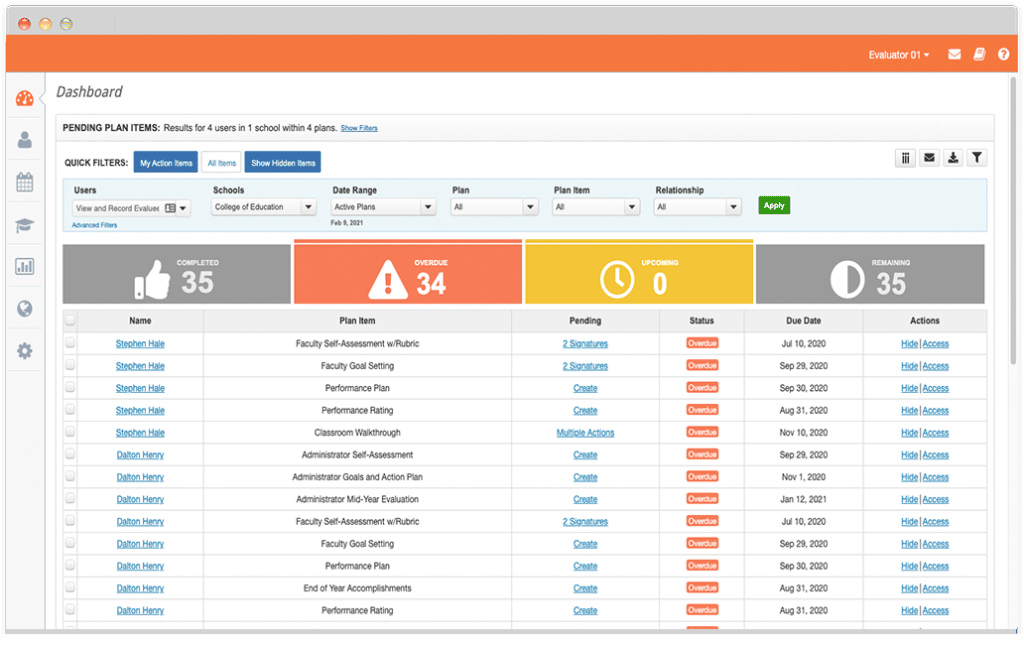Viewport: 1024px width, 647px height.
Task: Click the download export icon above the table
Action: coord(953,157)
